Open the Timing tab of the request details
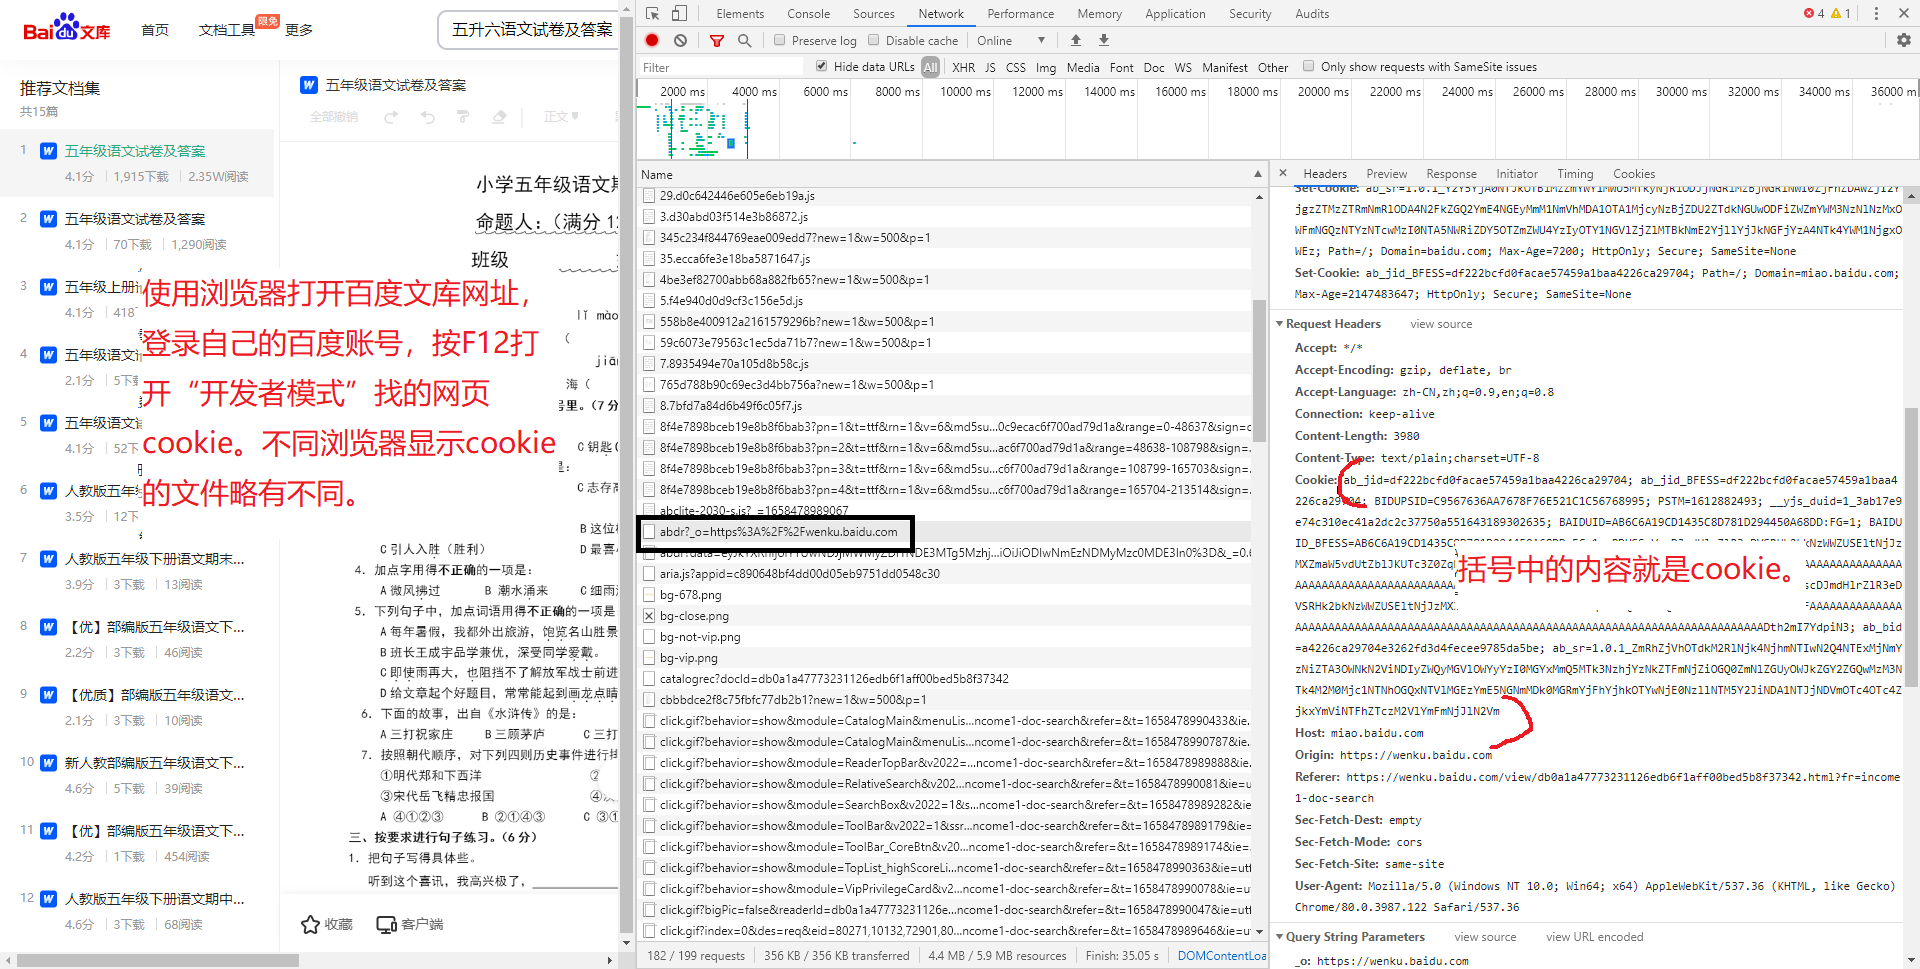Viewport: 1920px width, 969px height. 1575,173
